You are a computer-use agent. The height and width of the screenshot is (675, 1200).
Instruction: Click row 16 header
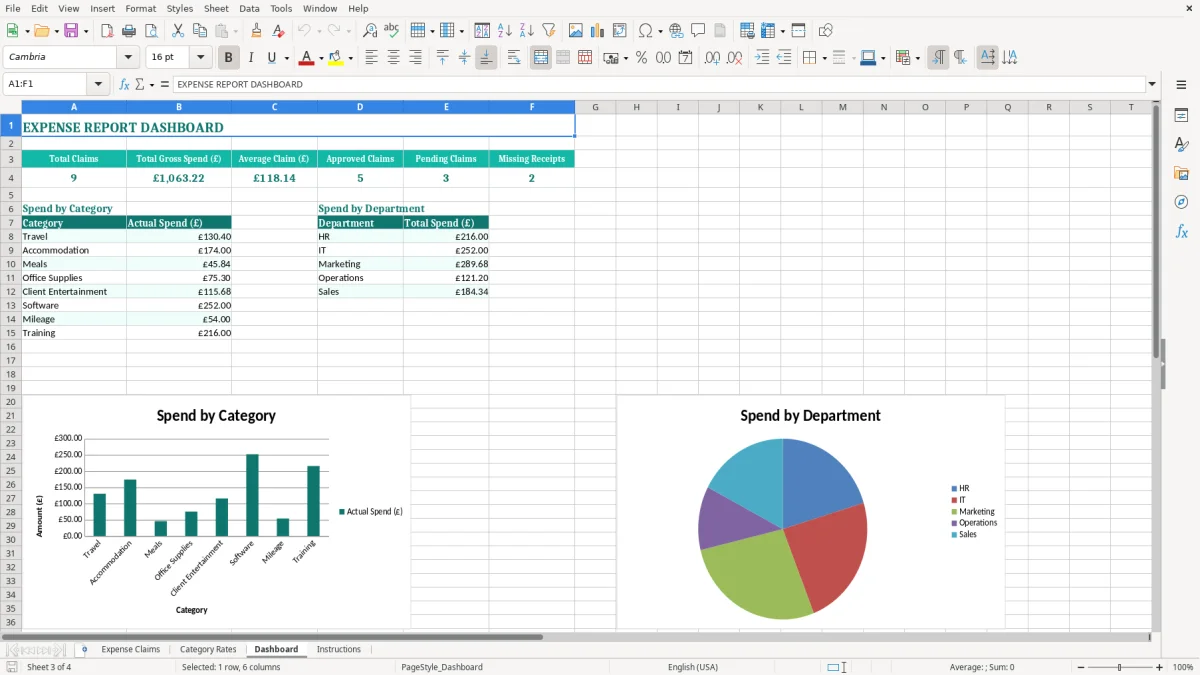(x=11, y=346)
